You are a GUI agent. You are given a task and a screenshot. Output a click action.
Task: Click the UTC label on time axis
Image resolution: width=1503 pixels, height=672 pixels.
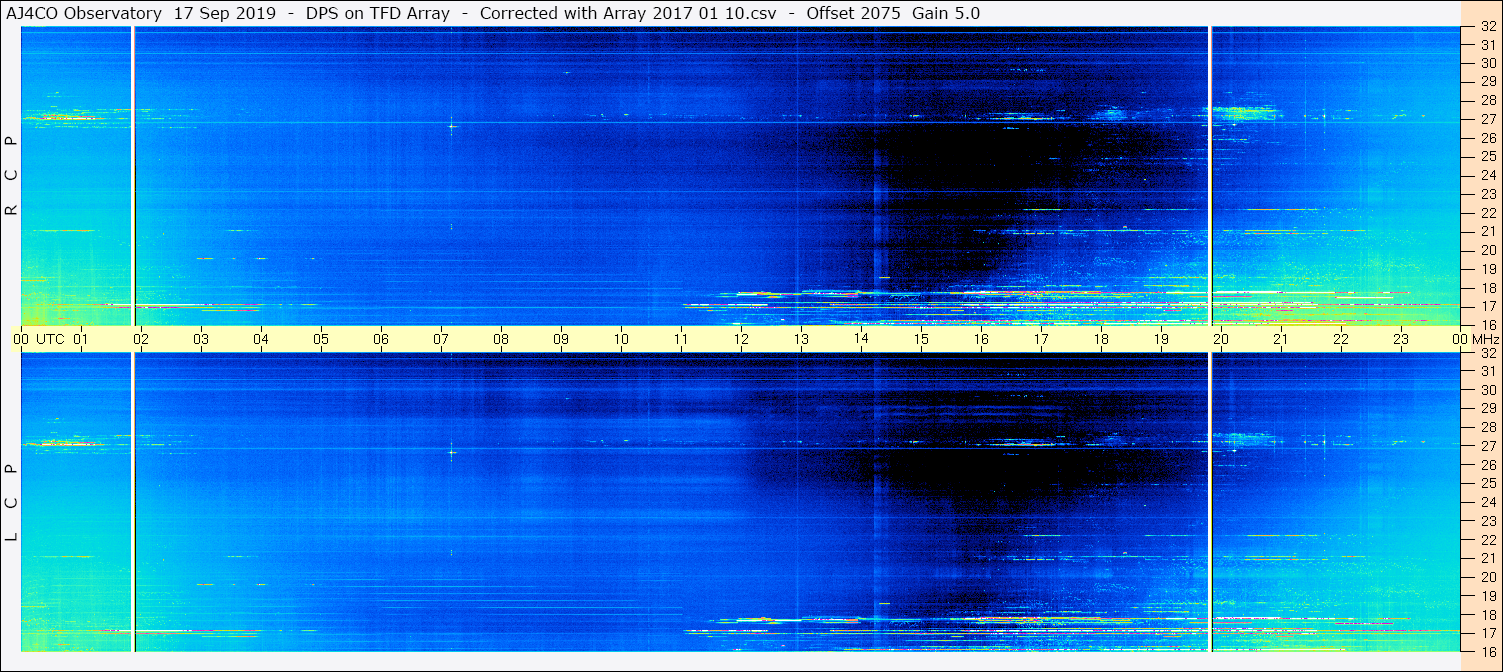tap(51, 339)
